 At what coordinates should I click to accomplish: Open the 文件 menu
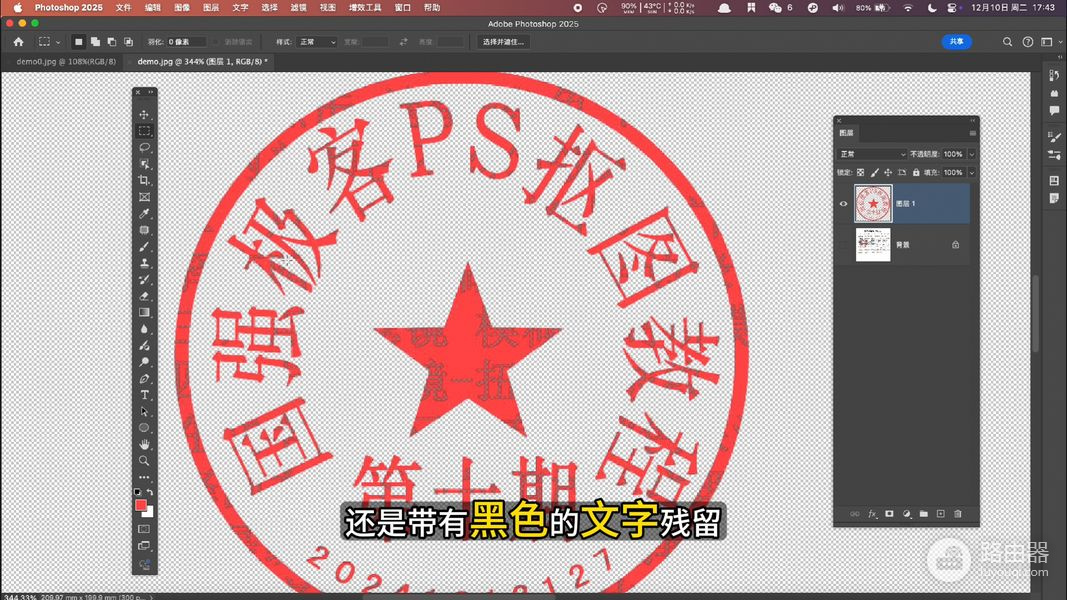123,7
